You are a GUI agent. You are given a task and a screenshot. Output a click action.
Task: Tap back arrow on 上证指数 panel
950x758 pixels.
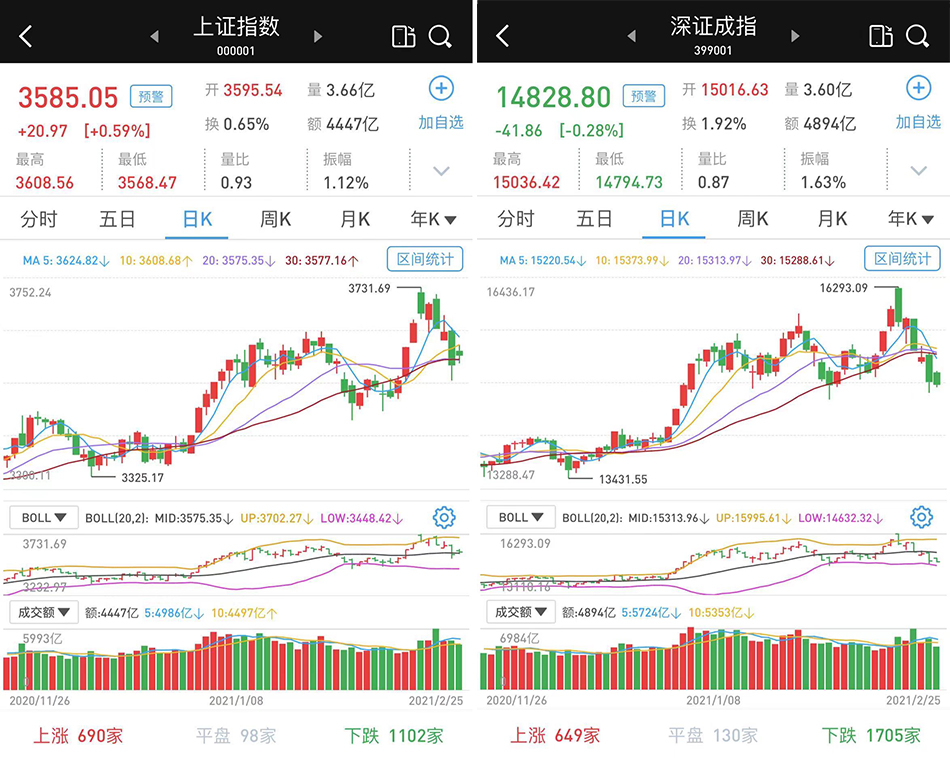[26, 37]
